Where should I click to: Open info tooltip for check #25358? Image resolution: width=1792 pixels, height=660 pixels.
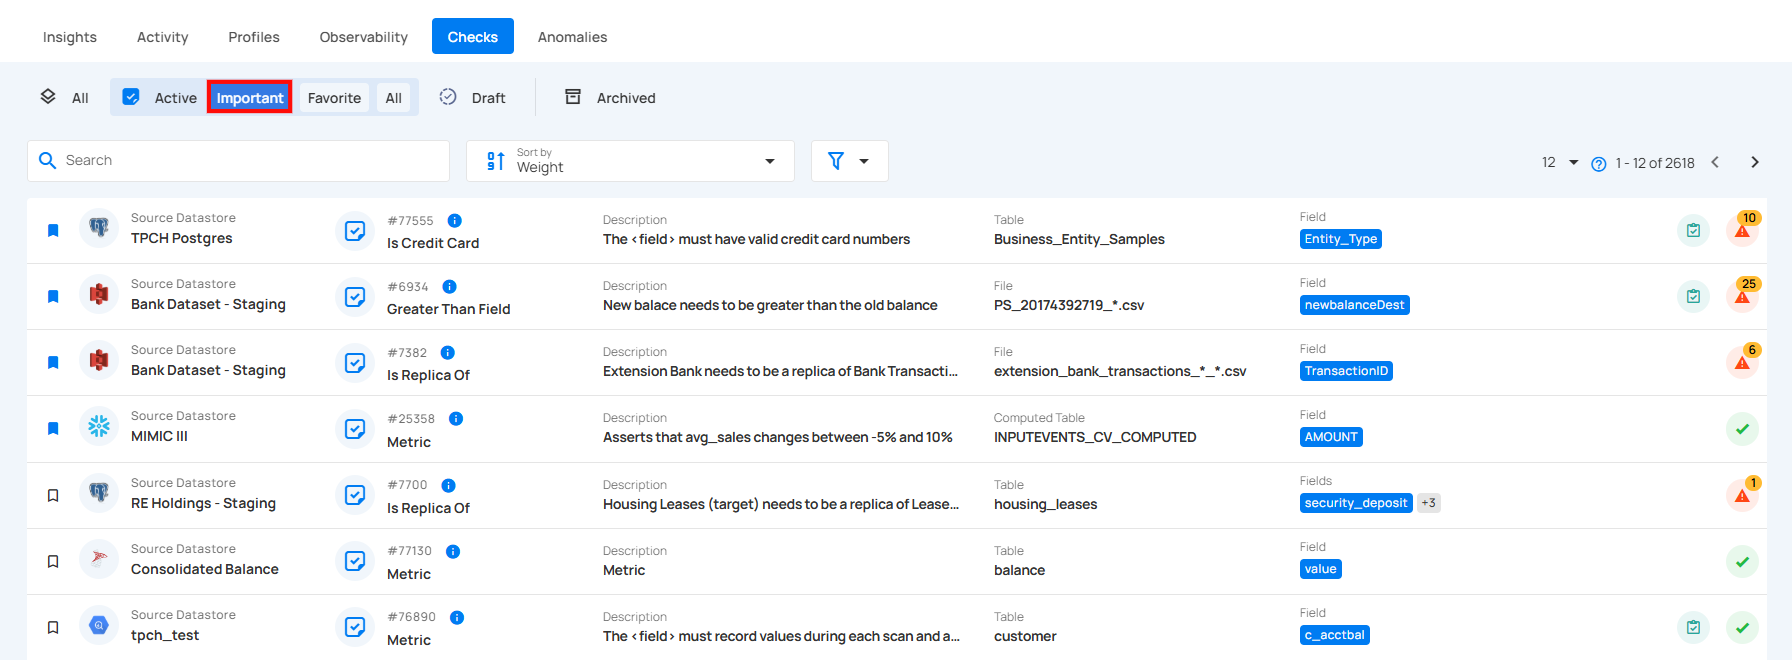(456, 418)
